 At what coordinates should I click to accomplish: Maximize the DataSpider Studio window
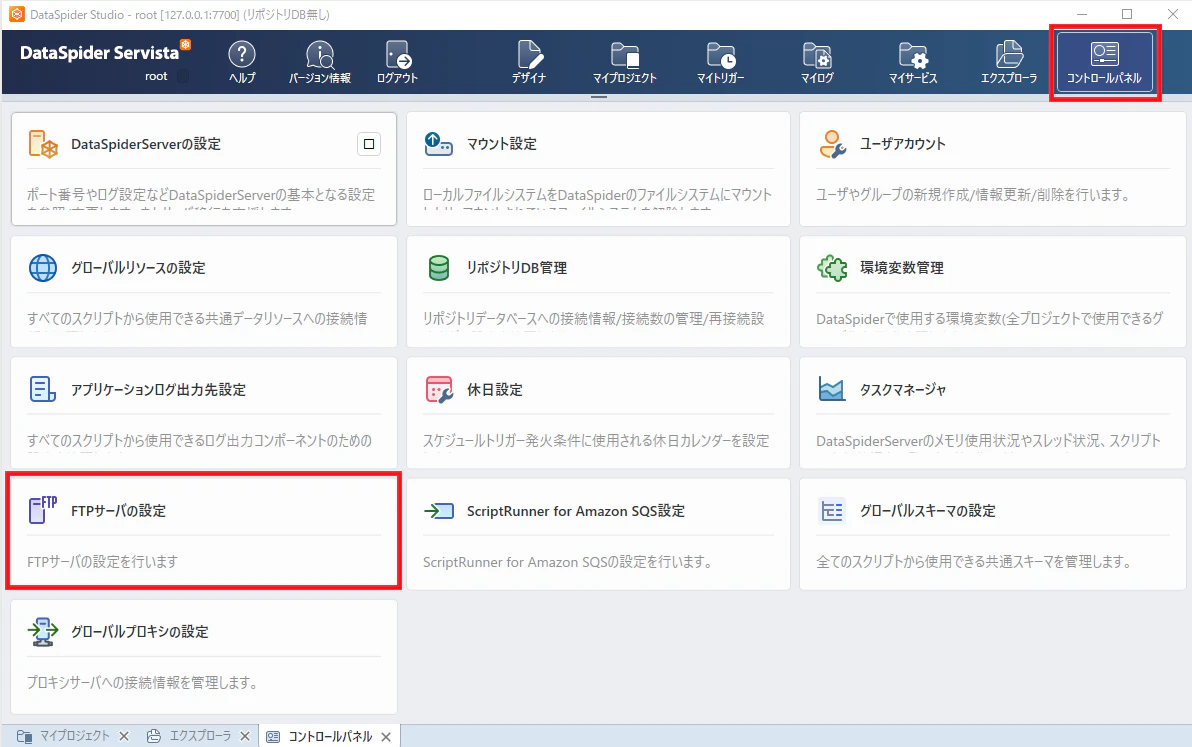[1127, 14]
